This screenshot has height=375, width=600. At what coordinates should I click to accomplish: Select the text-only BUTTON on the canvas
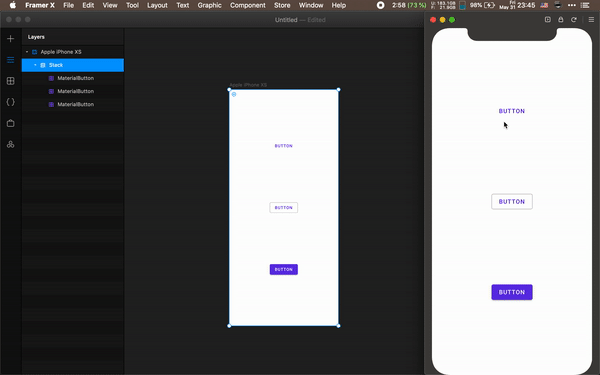[284, 146]
